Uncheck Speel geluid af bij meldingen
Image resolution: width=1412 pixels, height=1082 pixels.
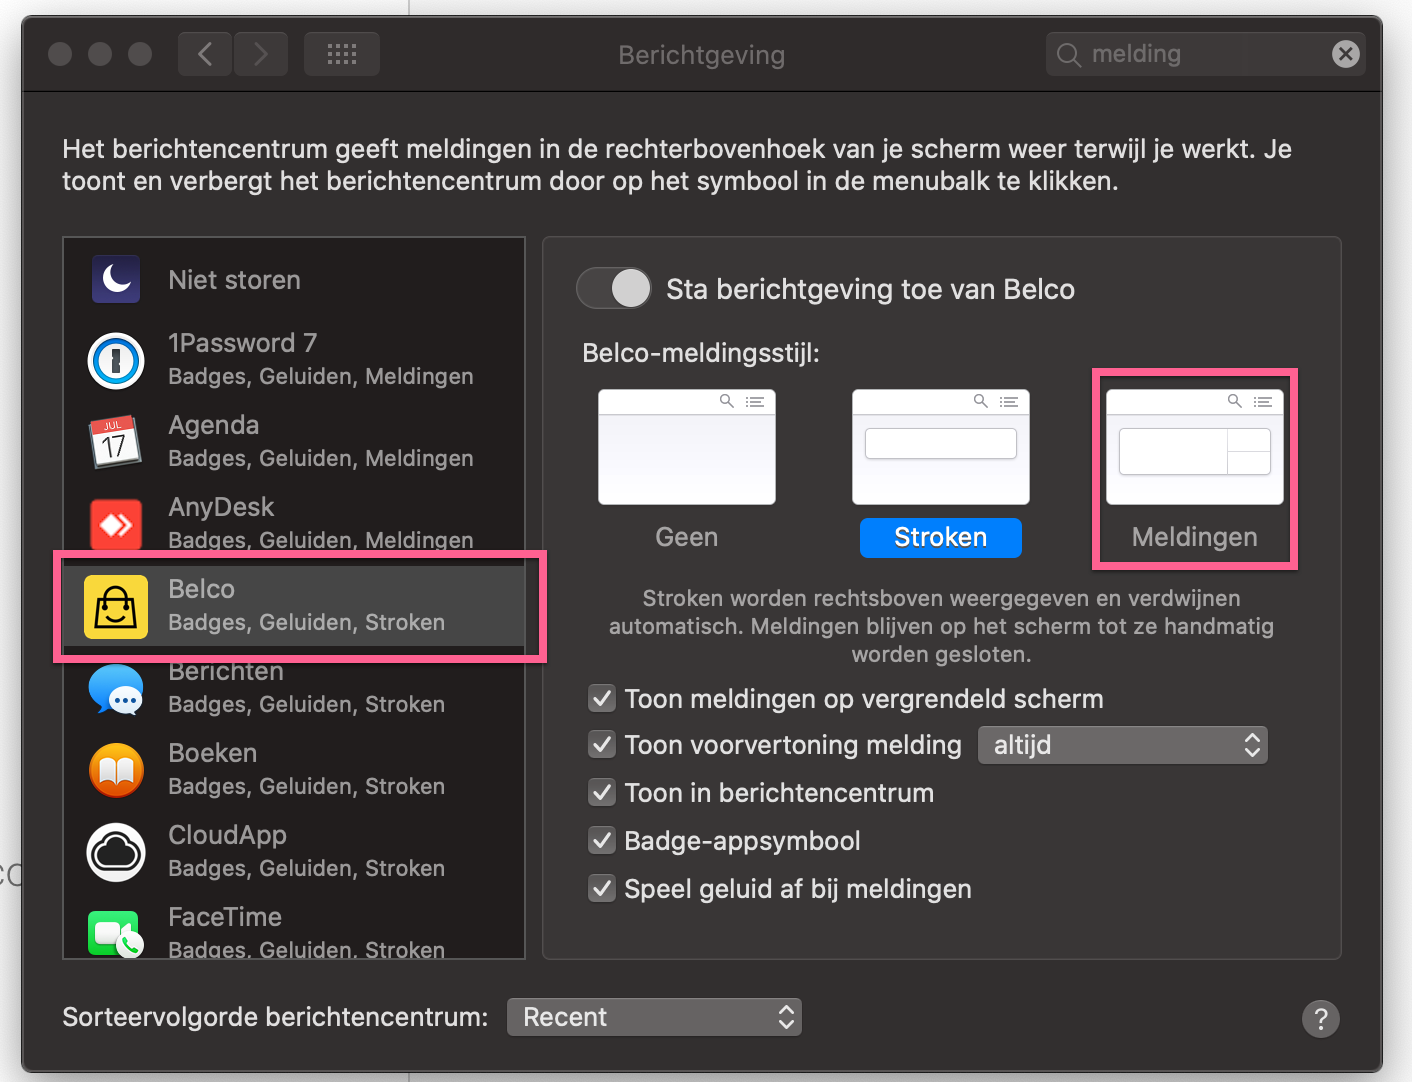click(x=602, y=888)
